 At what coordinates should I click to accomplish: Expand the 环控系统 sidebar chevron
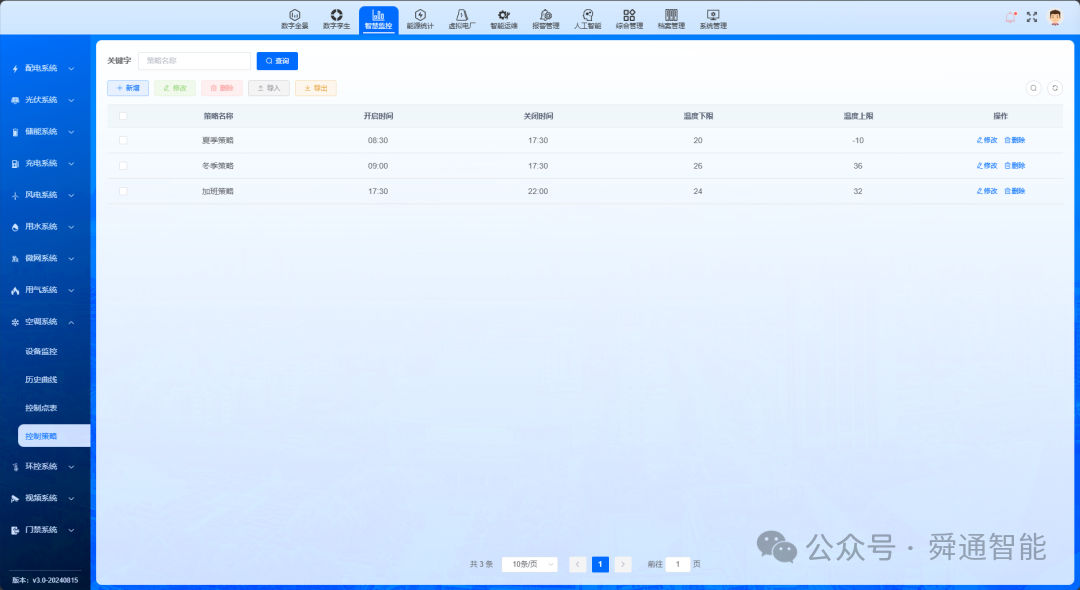(x=71, y=467)
